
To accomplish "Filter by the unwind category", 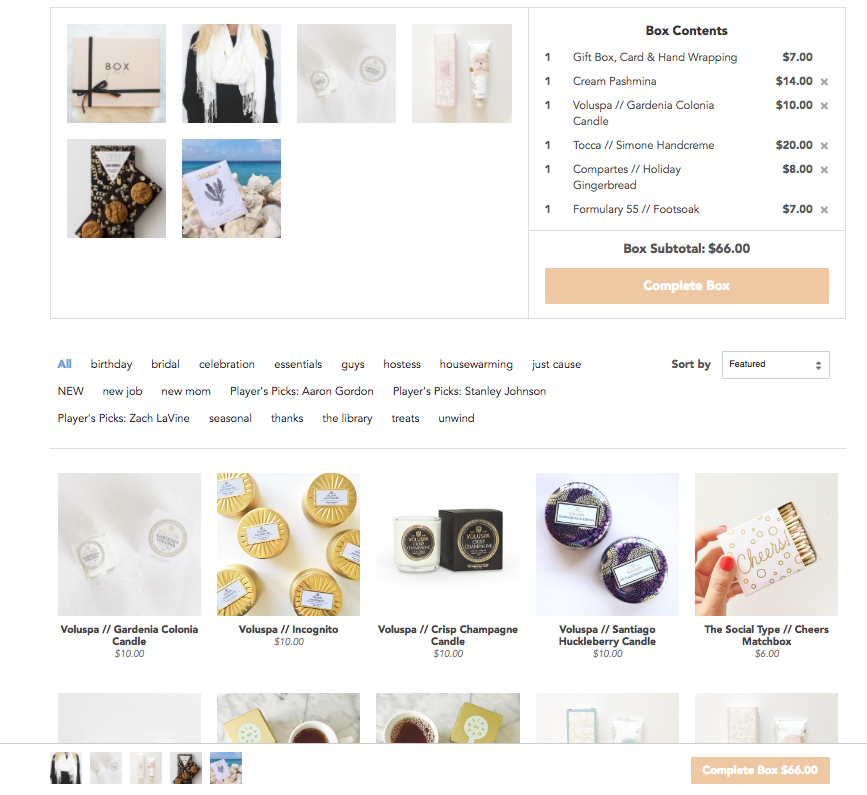I will tap(456, 419).
